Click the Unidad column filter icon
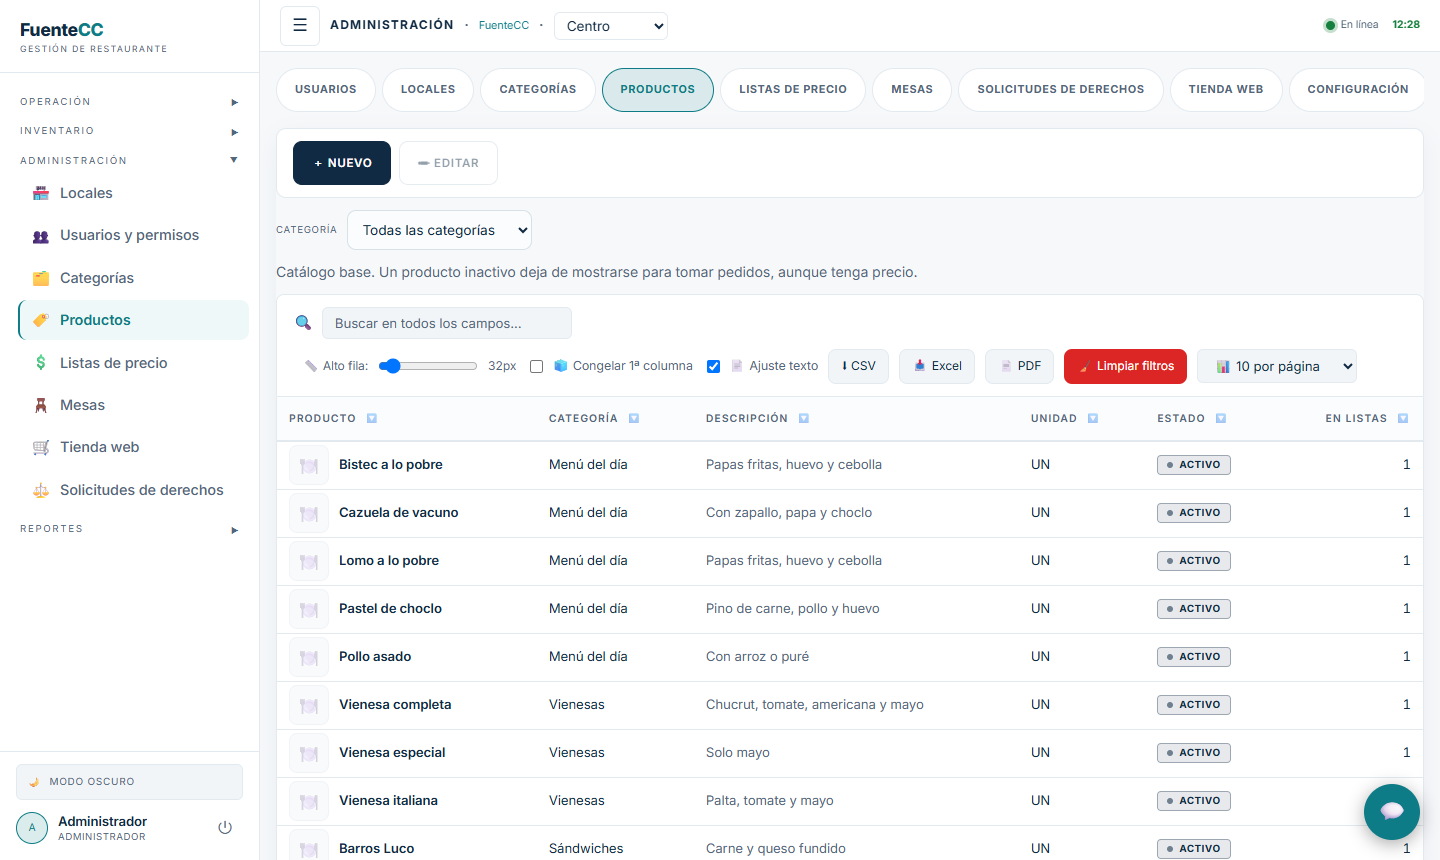This screenshot has width=1440, height=860. [x=1093, y=419]
